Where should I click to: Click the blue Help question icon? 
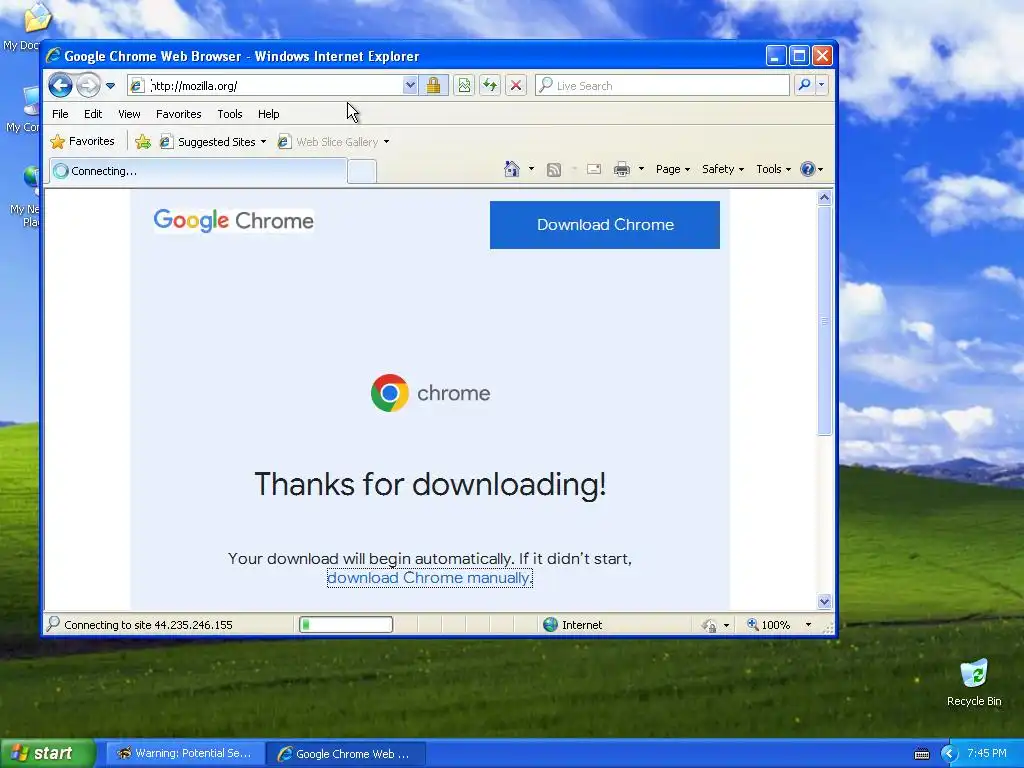(808, 169)
